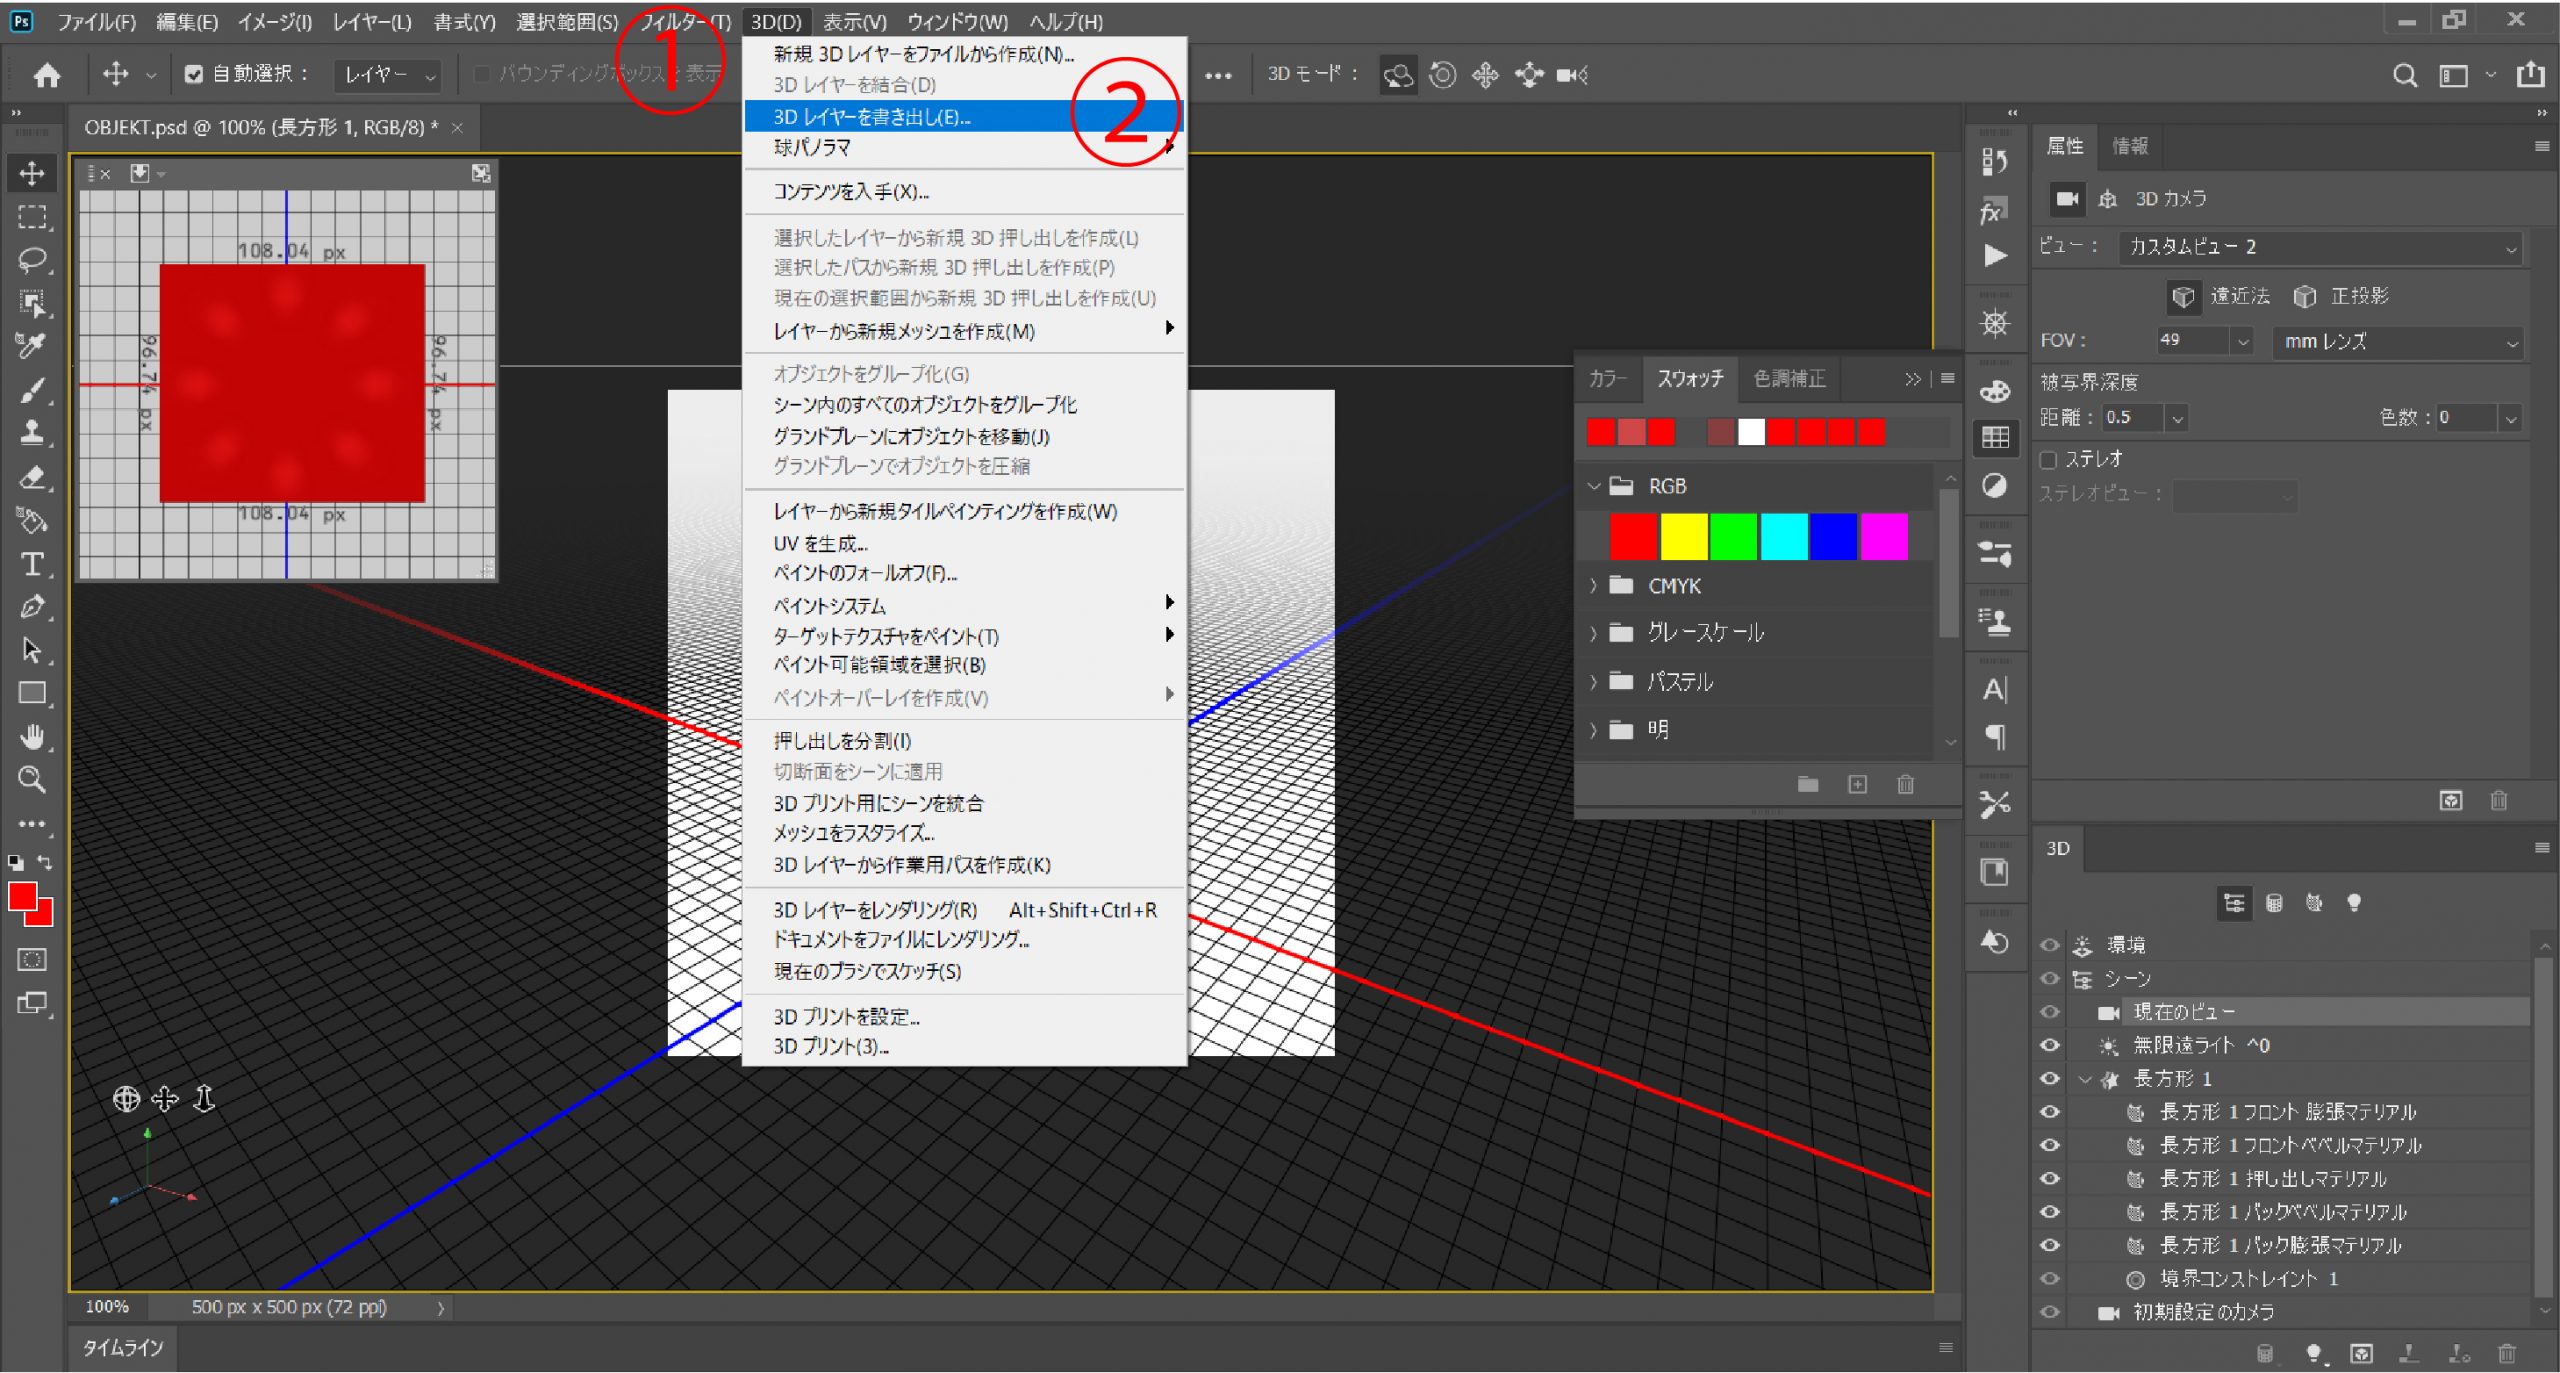
Task: Click the Slide 3D camera mode icon
Action: point(1529,75)
